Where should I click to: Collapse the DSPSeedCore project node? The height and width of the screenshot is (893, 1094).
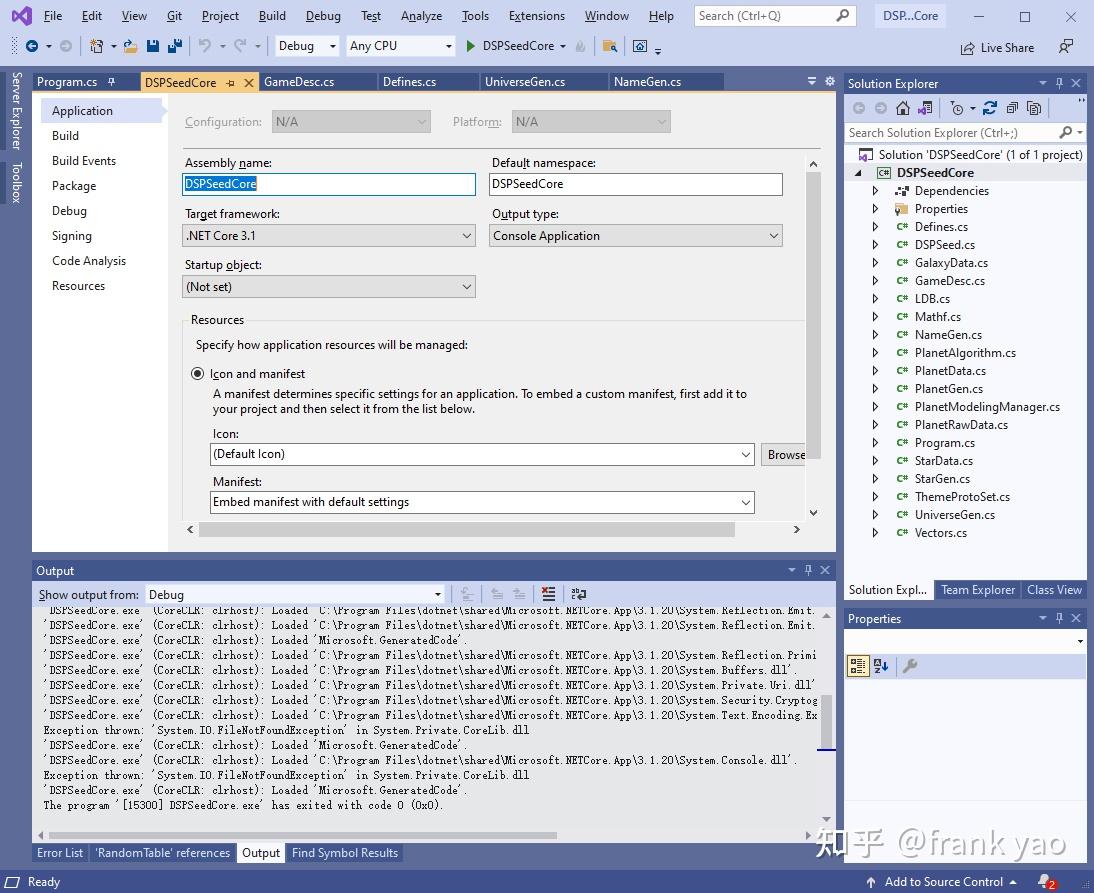[x=858, y=173]
